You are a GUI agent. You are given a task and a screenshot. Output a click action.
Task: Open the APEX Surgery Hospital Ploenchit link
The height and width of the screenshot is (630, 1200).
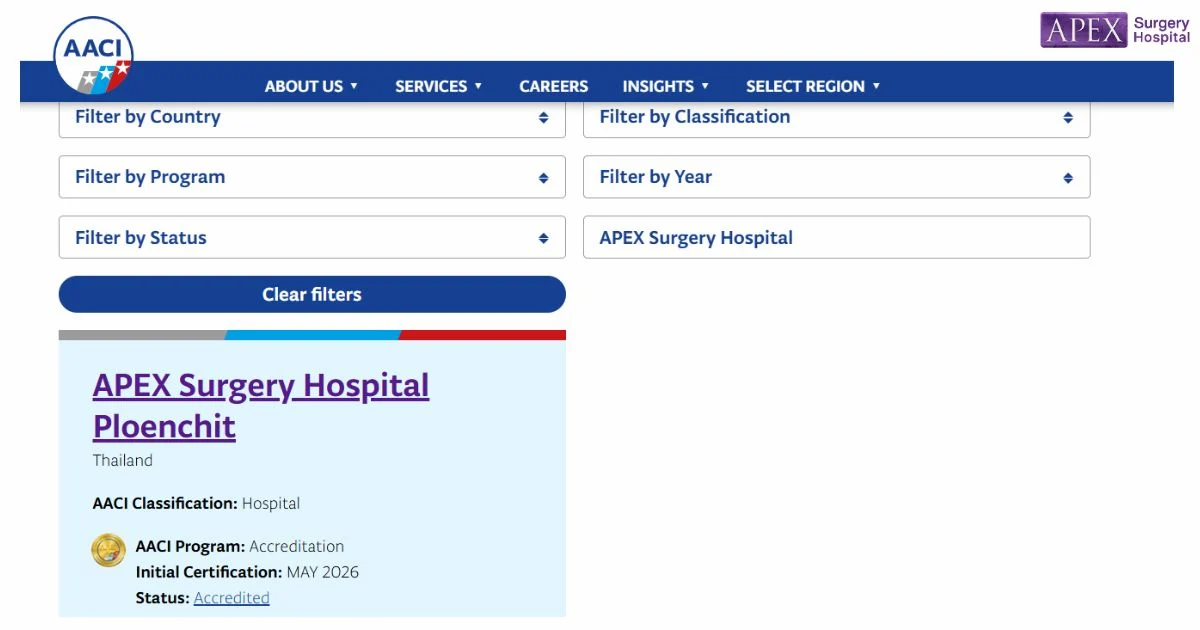[261, 405]
